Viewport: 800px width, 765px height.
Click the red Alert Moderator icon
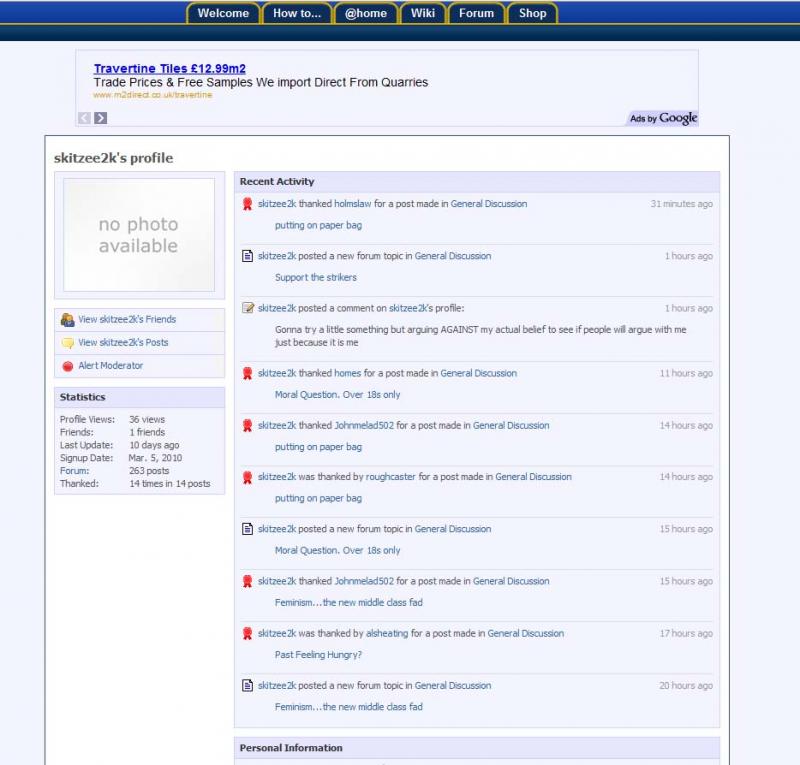67,366
